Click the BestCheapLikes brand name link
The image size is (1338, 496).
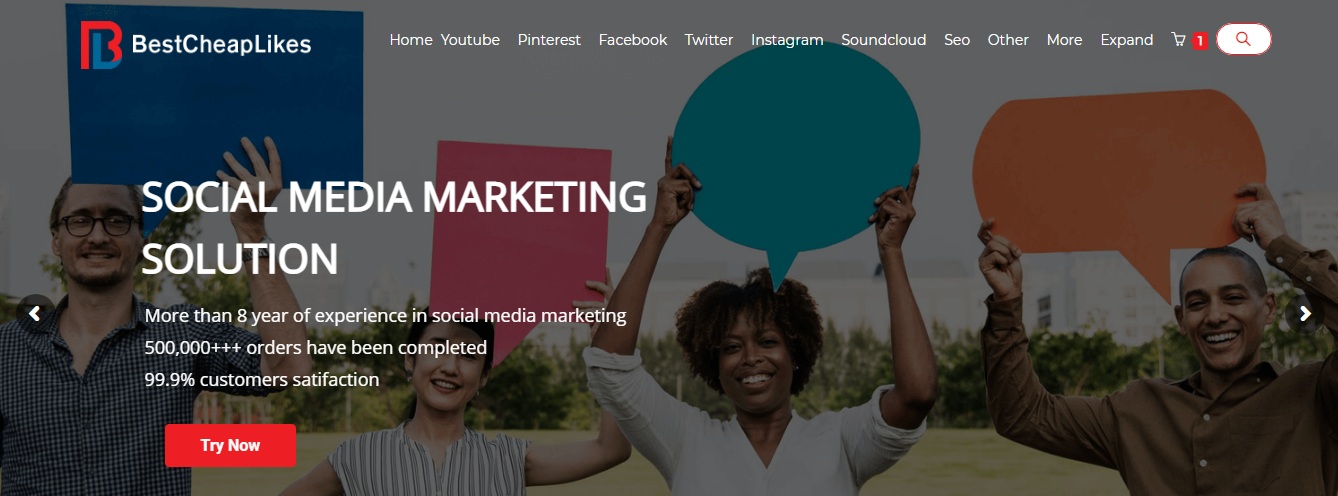(x=221, y=44)
